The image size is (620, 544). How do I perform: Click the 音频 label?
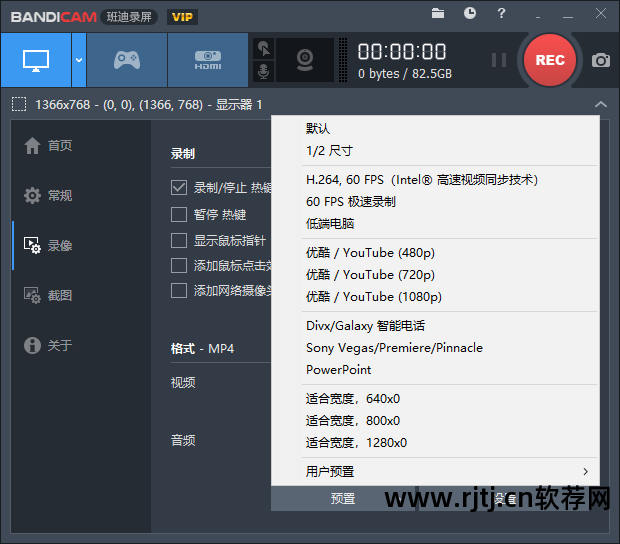coord(183,440)
